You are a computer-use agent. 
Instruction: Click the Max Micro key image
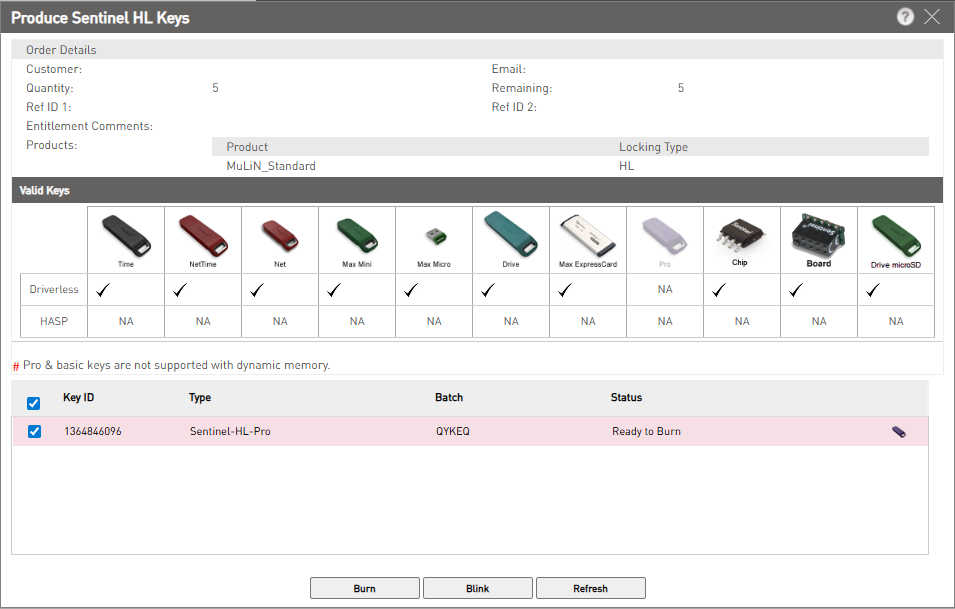[x=435, y=236]
